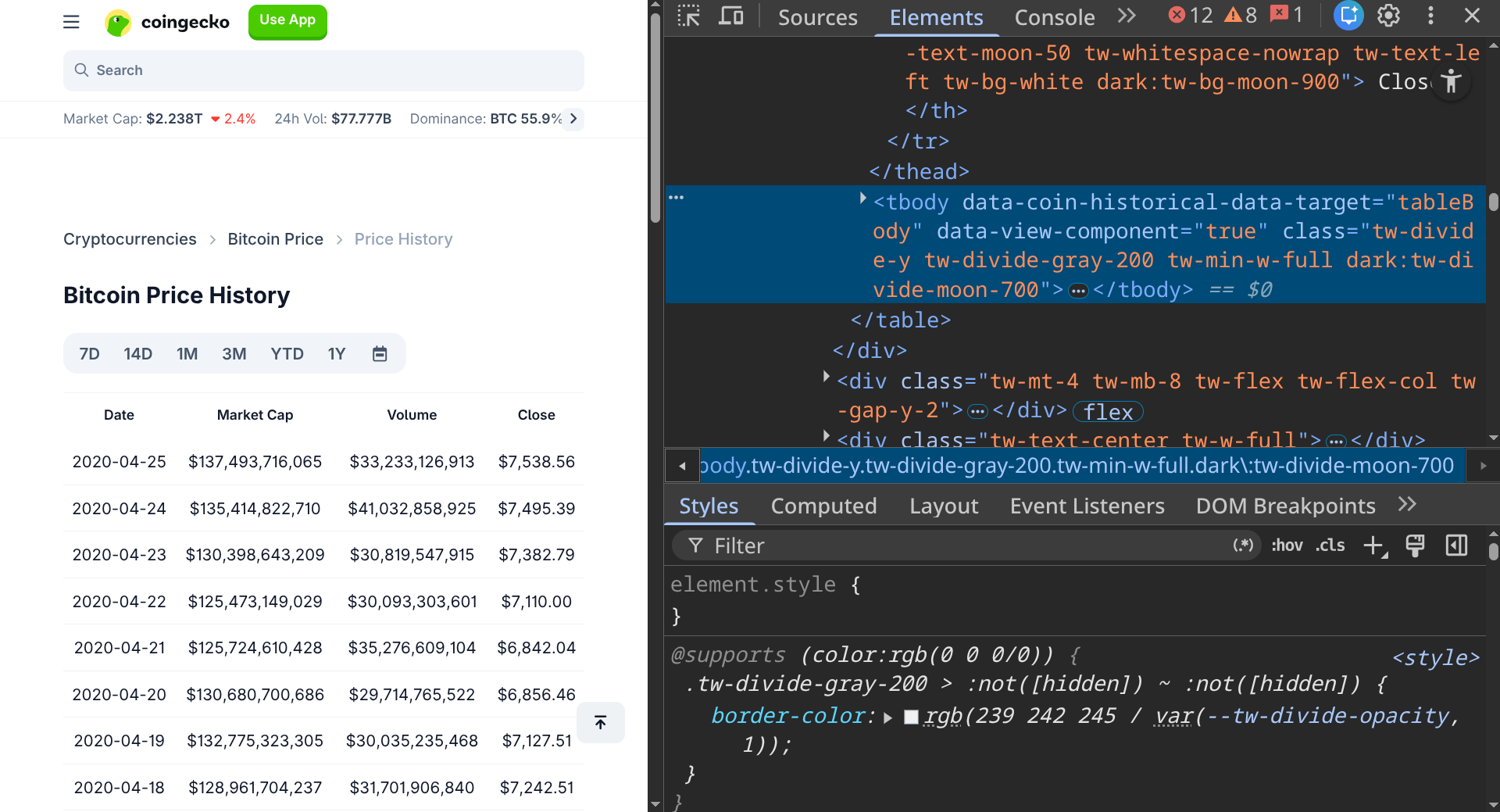
Task: Select the 1Y range
Action: point(337,354)
